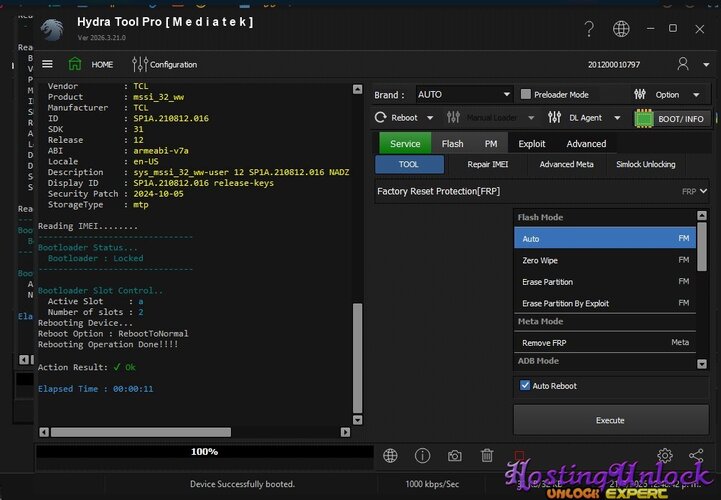This screenshot has height=500, width=721.
Task: Open settings with the bottom gear icon
Action: click(x=664, y=456)
